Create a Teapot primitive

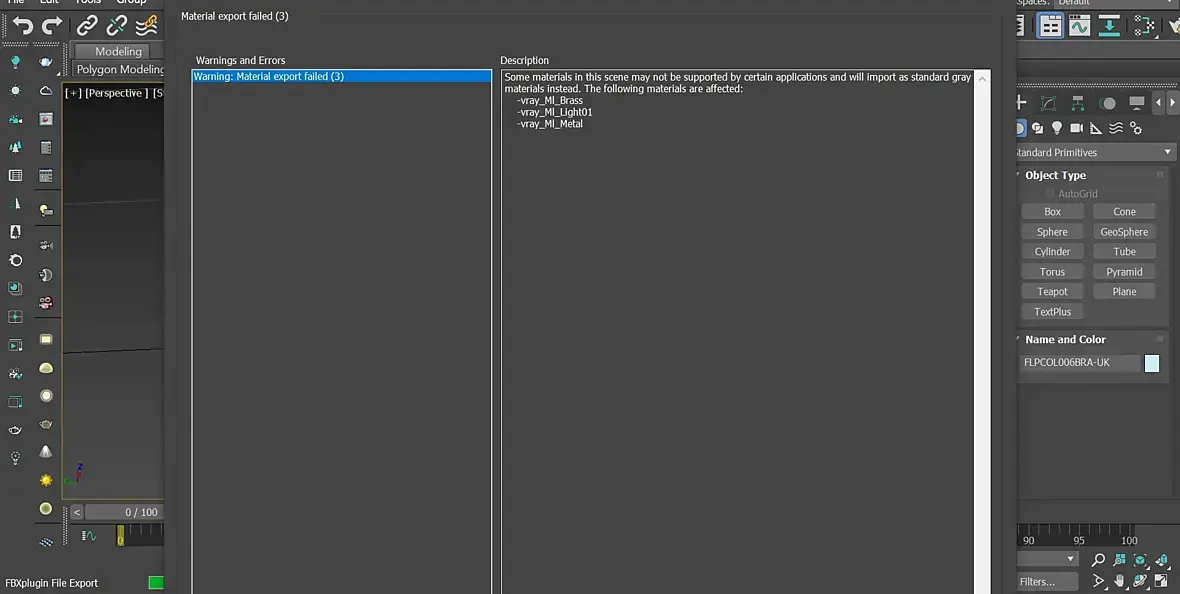pyautogui.click(x=1052, y=291)
